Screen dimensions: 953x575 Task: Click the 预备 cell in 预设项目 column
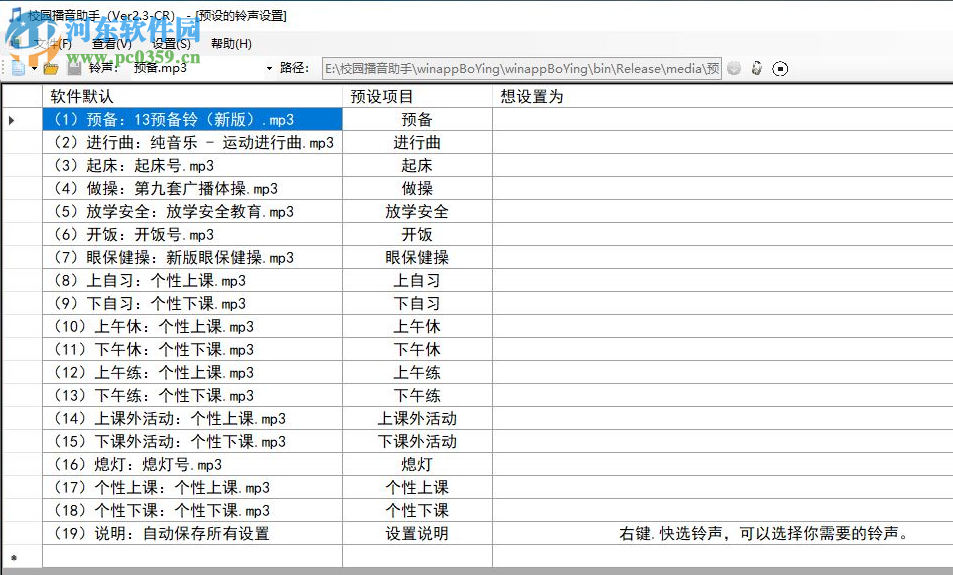418,119
